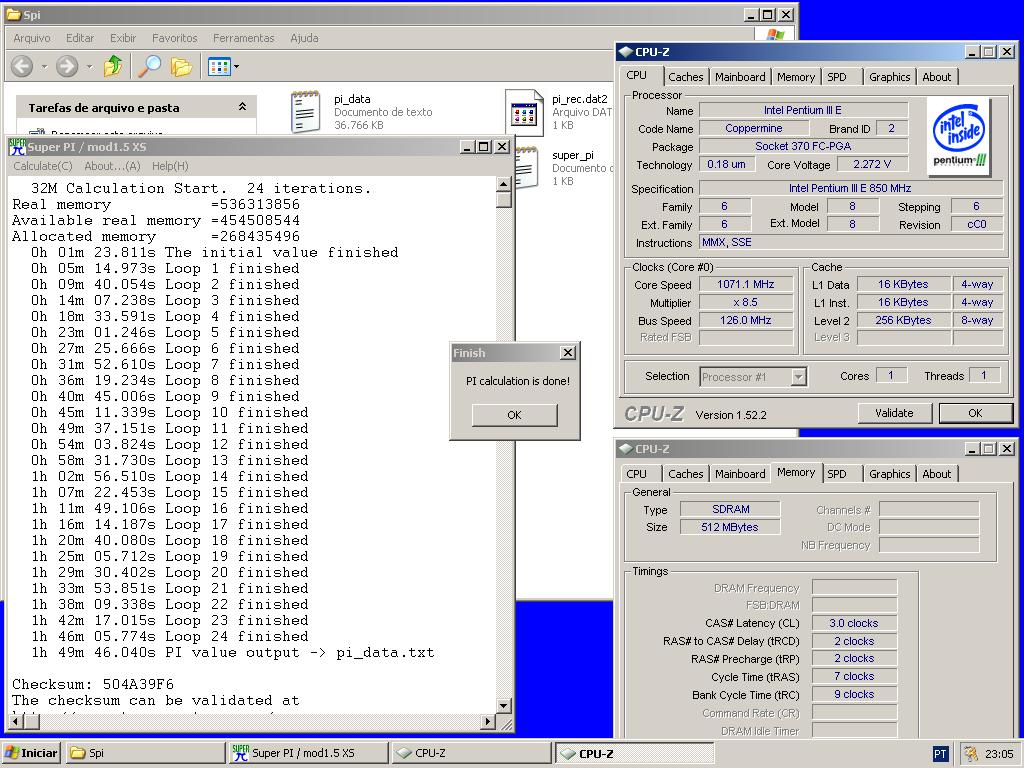The image size is (1024, 768).
Task: Click the CAS# Latency 3.0 clocks field
Action: (854, 623)
